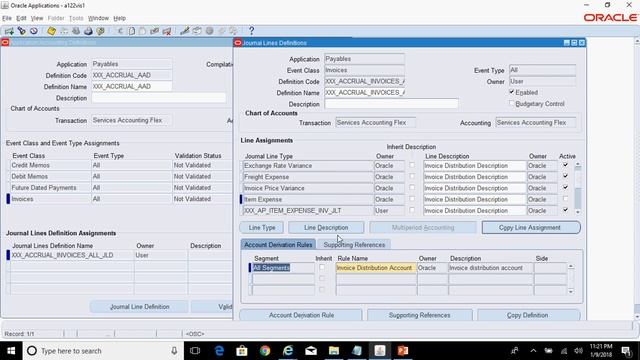The height and width of the screenshot is (360, 640).
Task: Click the Zoom toolbar icon
Action: click(197, 31)
